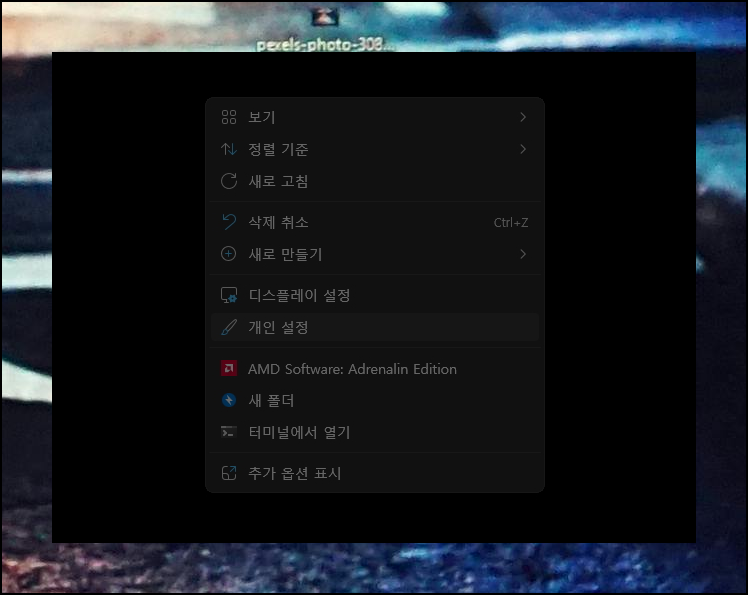Screen dimensions: 748x595
Task: Select 새로 고침 in the context menu
Action: pyautogui.click(x=375, y=181)
